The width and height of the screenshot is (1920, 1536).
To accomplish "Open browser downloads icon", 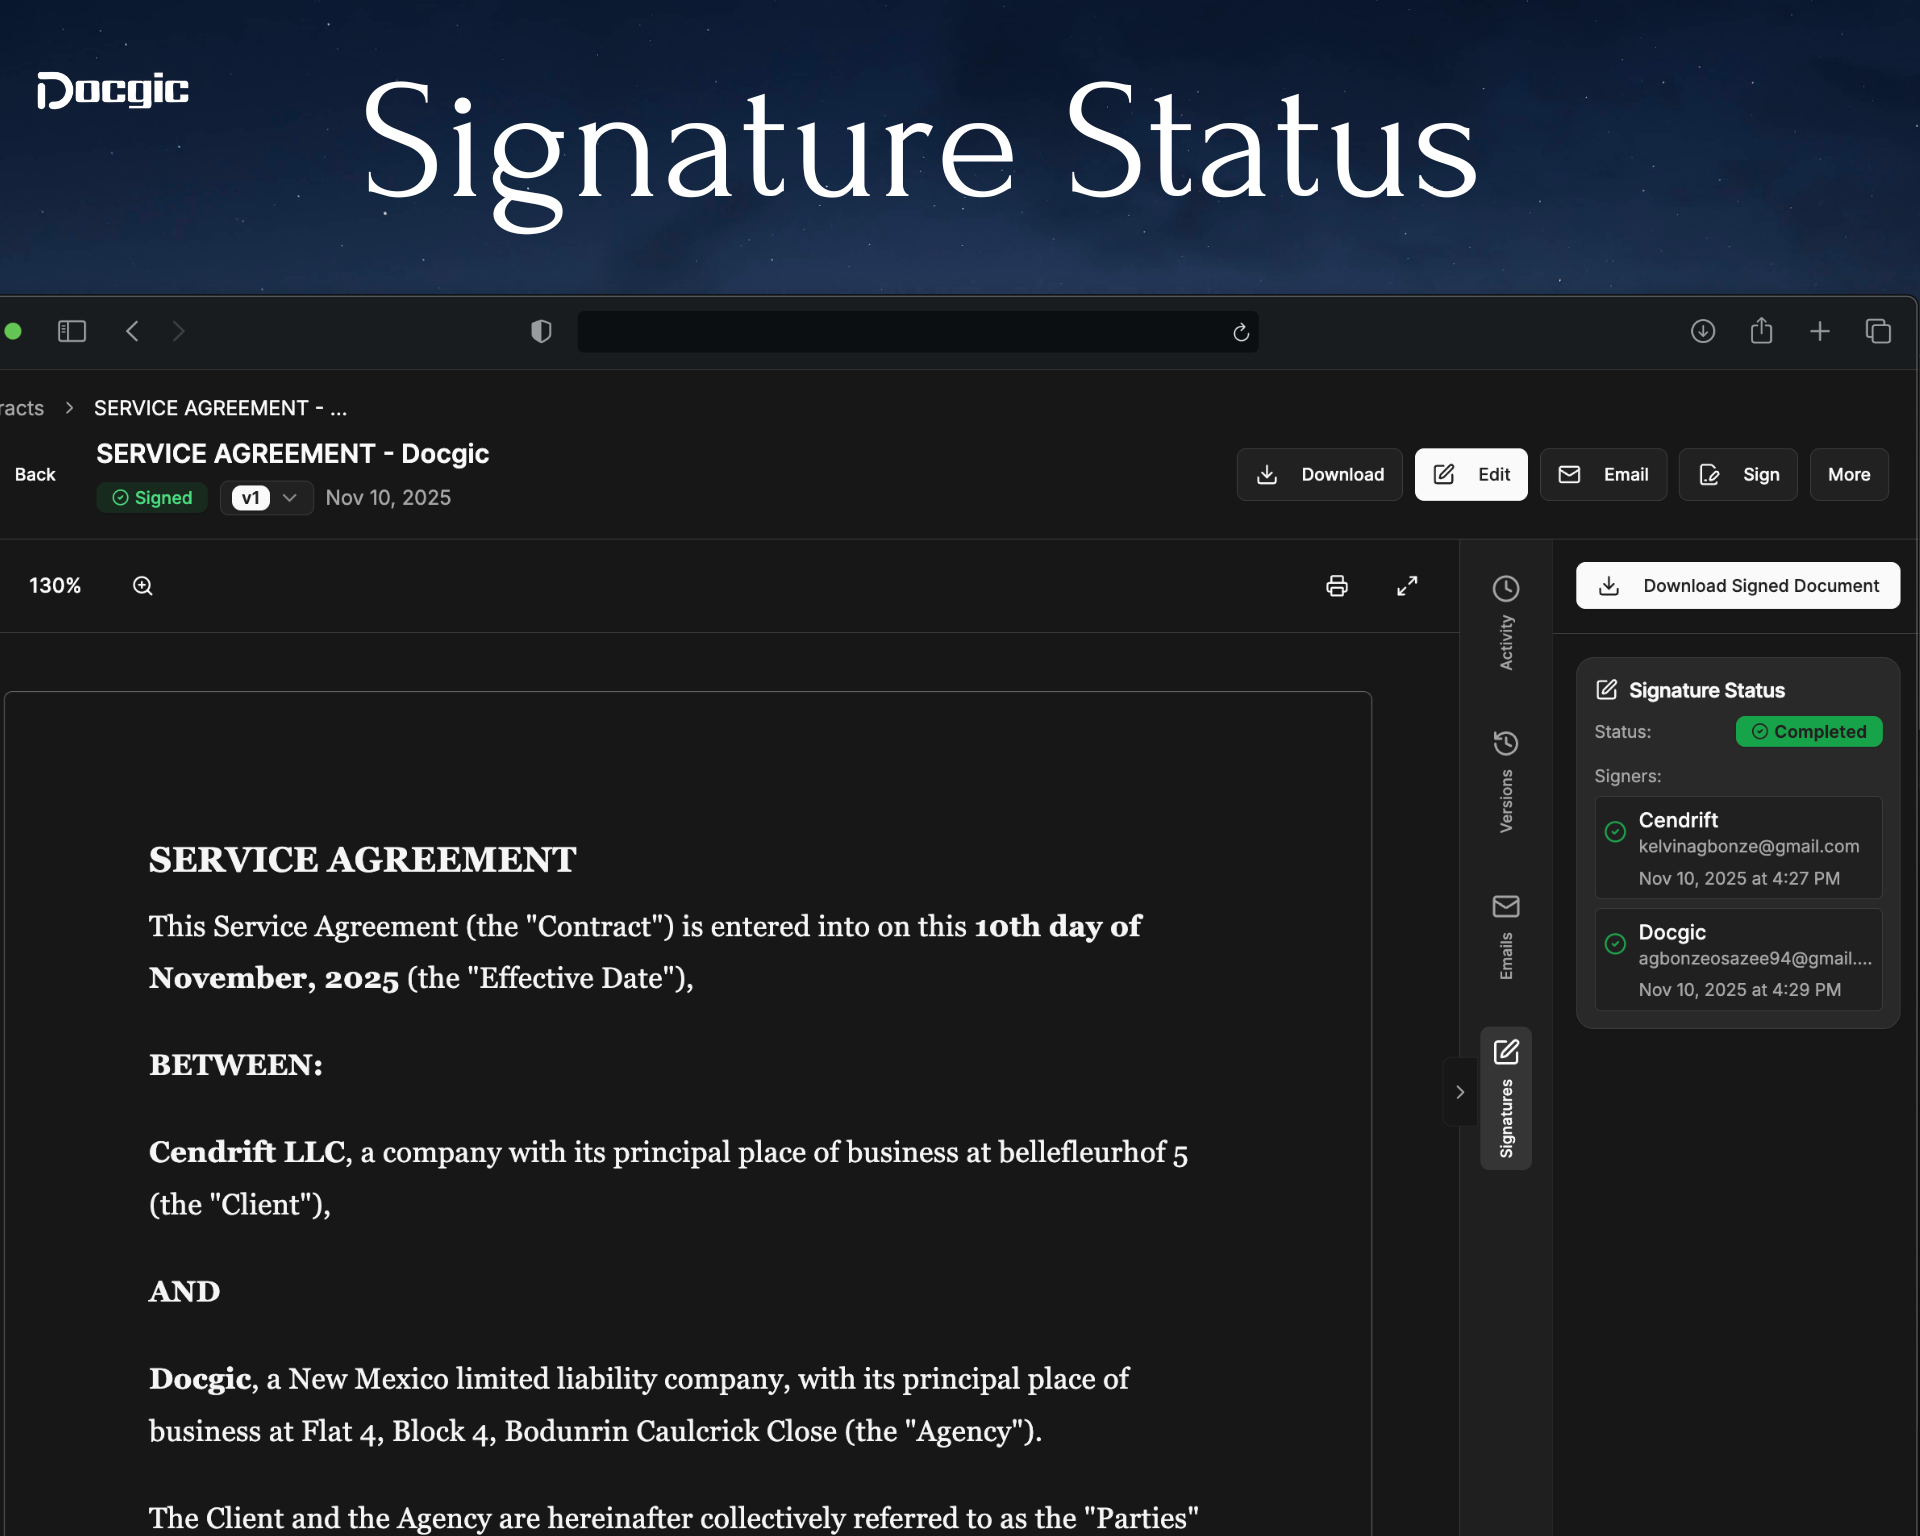I will pyautogui.click(x=1702, y=331).
